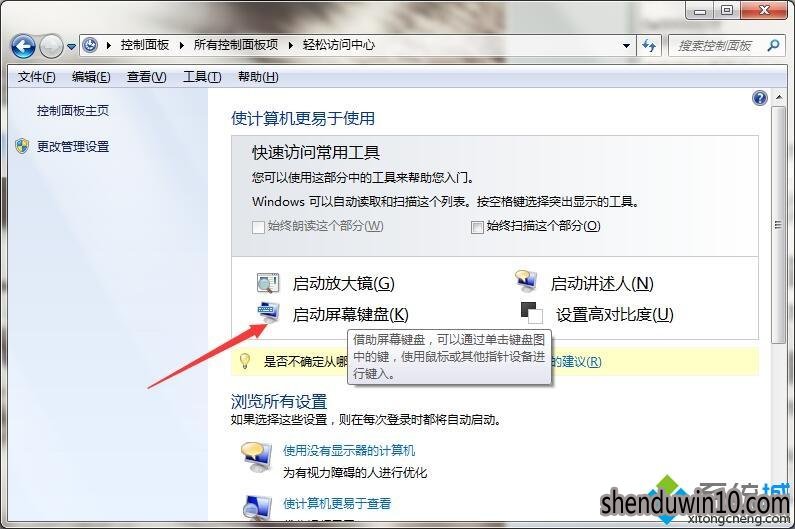Click the back navigation arrow

point(23,47)
